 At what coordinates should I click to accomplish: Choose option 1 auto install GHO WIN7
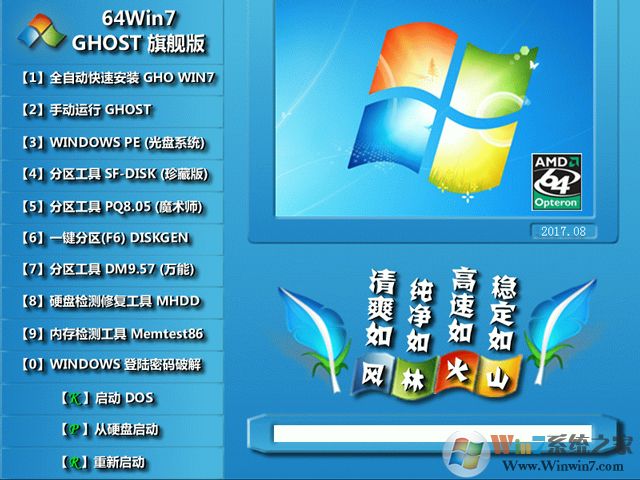click(118, 77)
